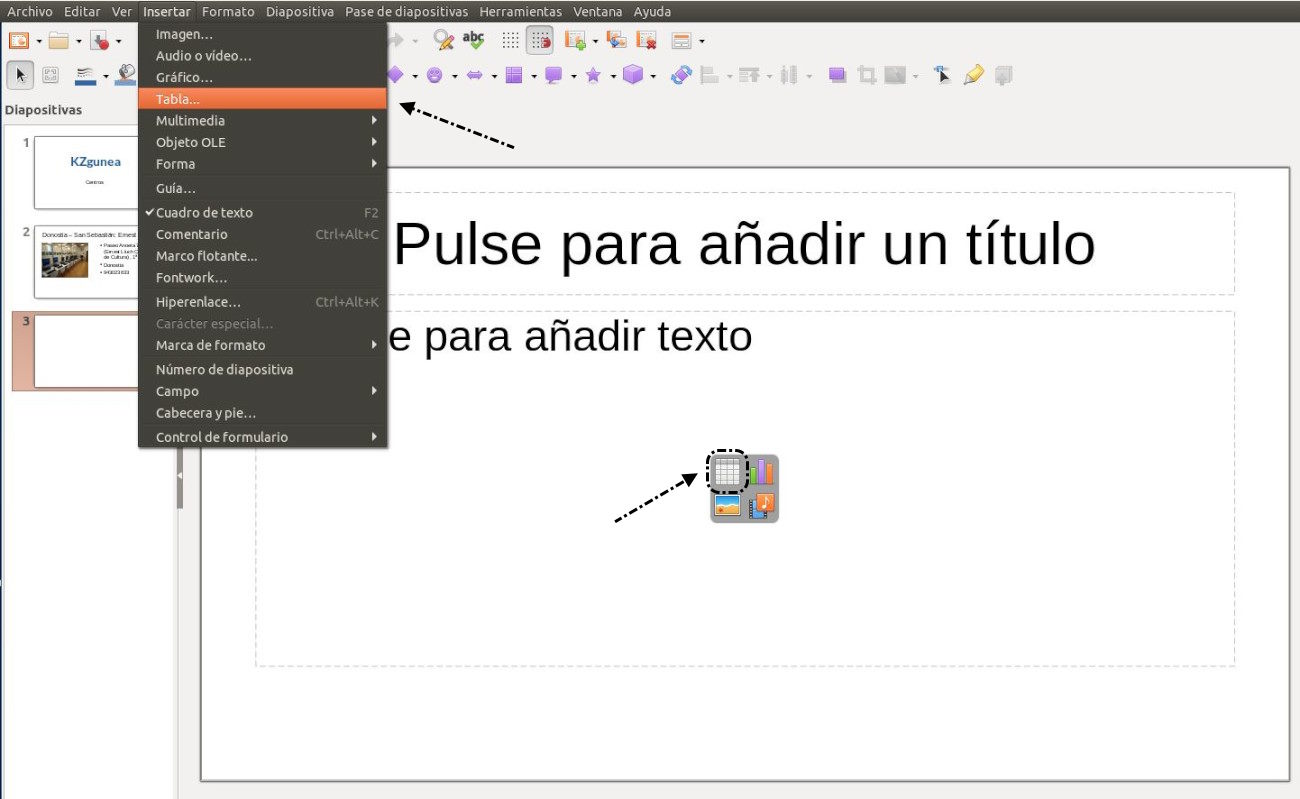Choose Número de diapositiva entry
The width and height of the screenshot is (1300, 799).
point(262,369)
